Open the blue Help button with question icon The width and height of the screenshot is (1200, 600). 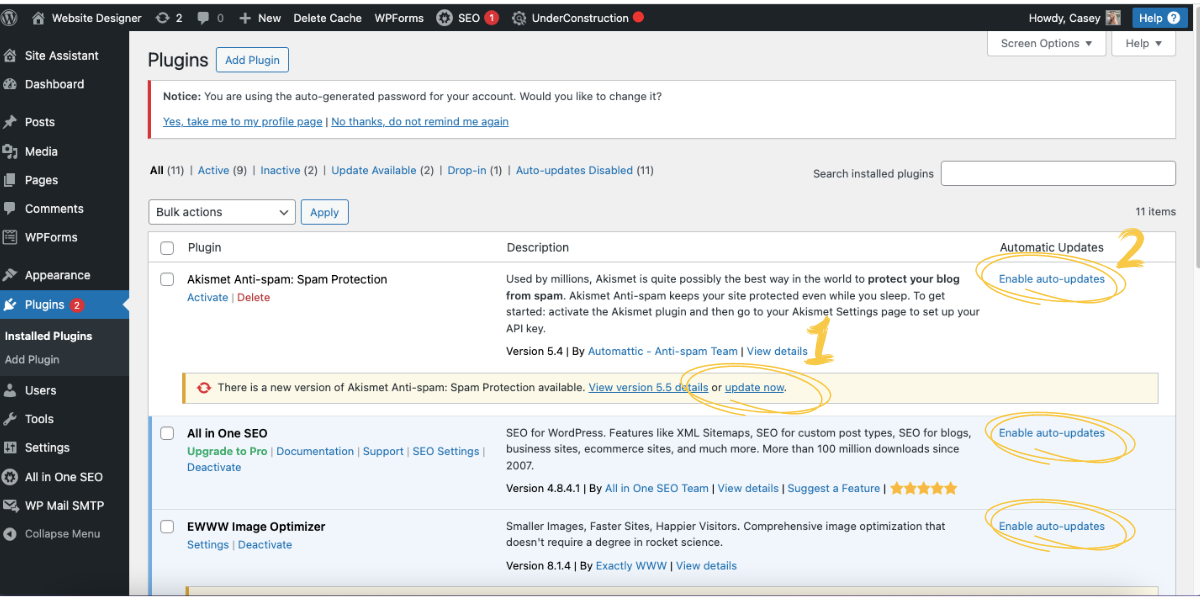pos(1158,18)
